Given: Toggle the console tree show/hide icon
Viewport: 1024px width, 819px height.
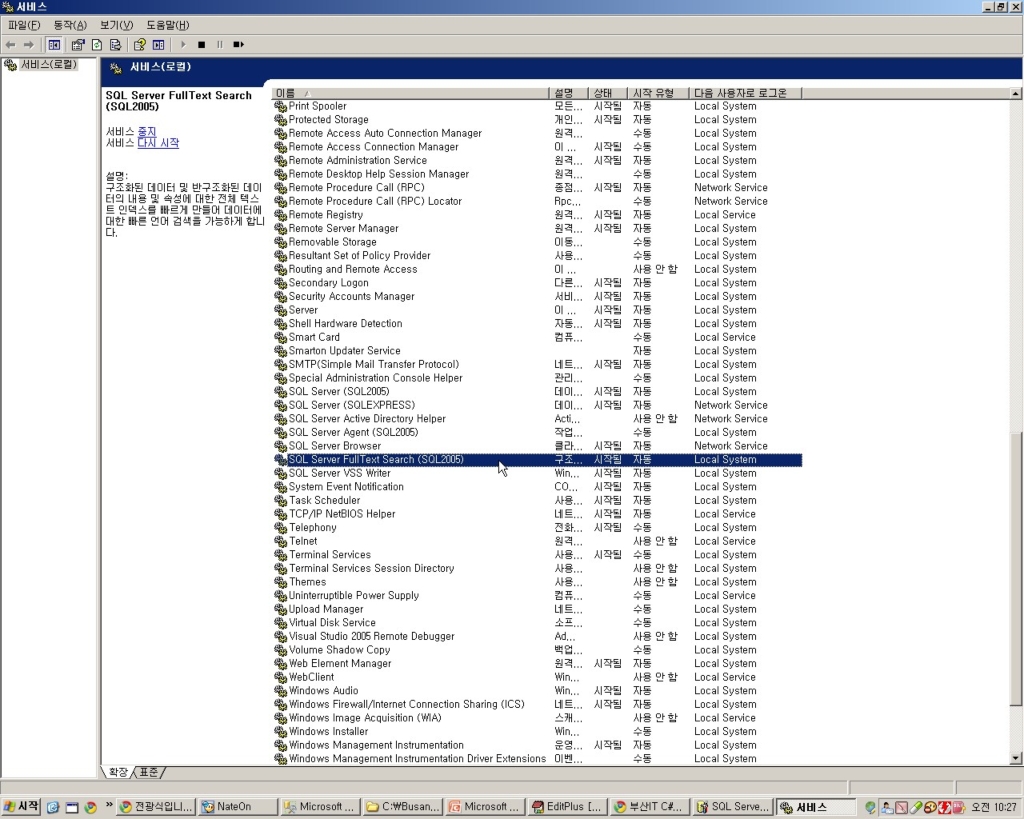Looking at the screenshot, I should coord(54,44).
